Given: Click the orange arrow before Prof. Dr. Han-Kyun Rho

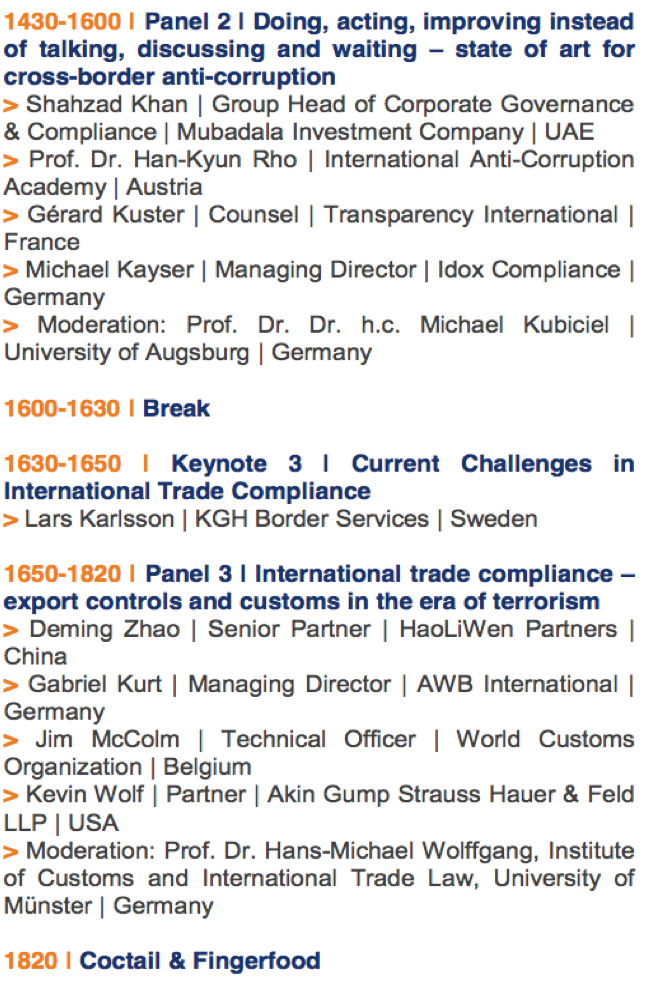Looking at the screenshot, I should click(x=11, y=161).
